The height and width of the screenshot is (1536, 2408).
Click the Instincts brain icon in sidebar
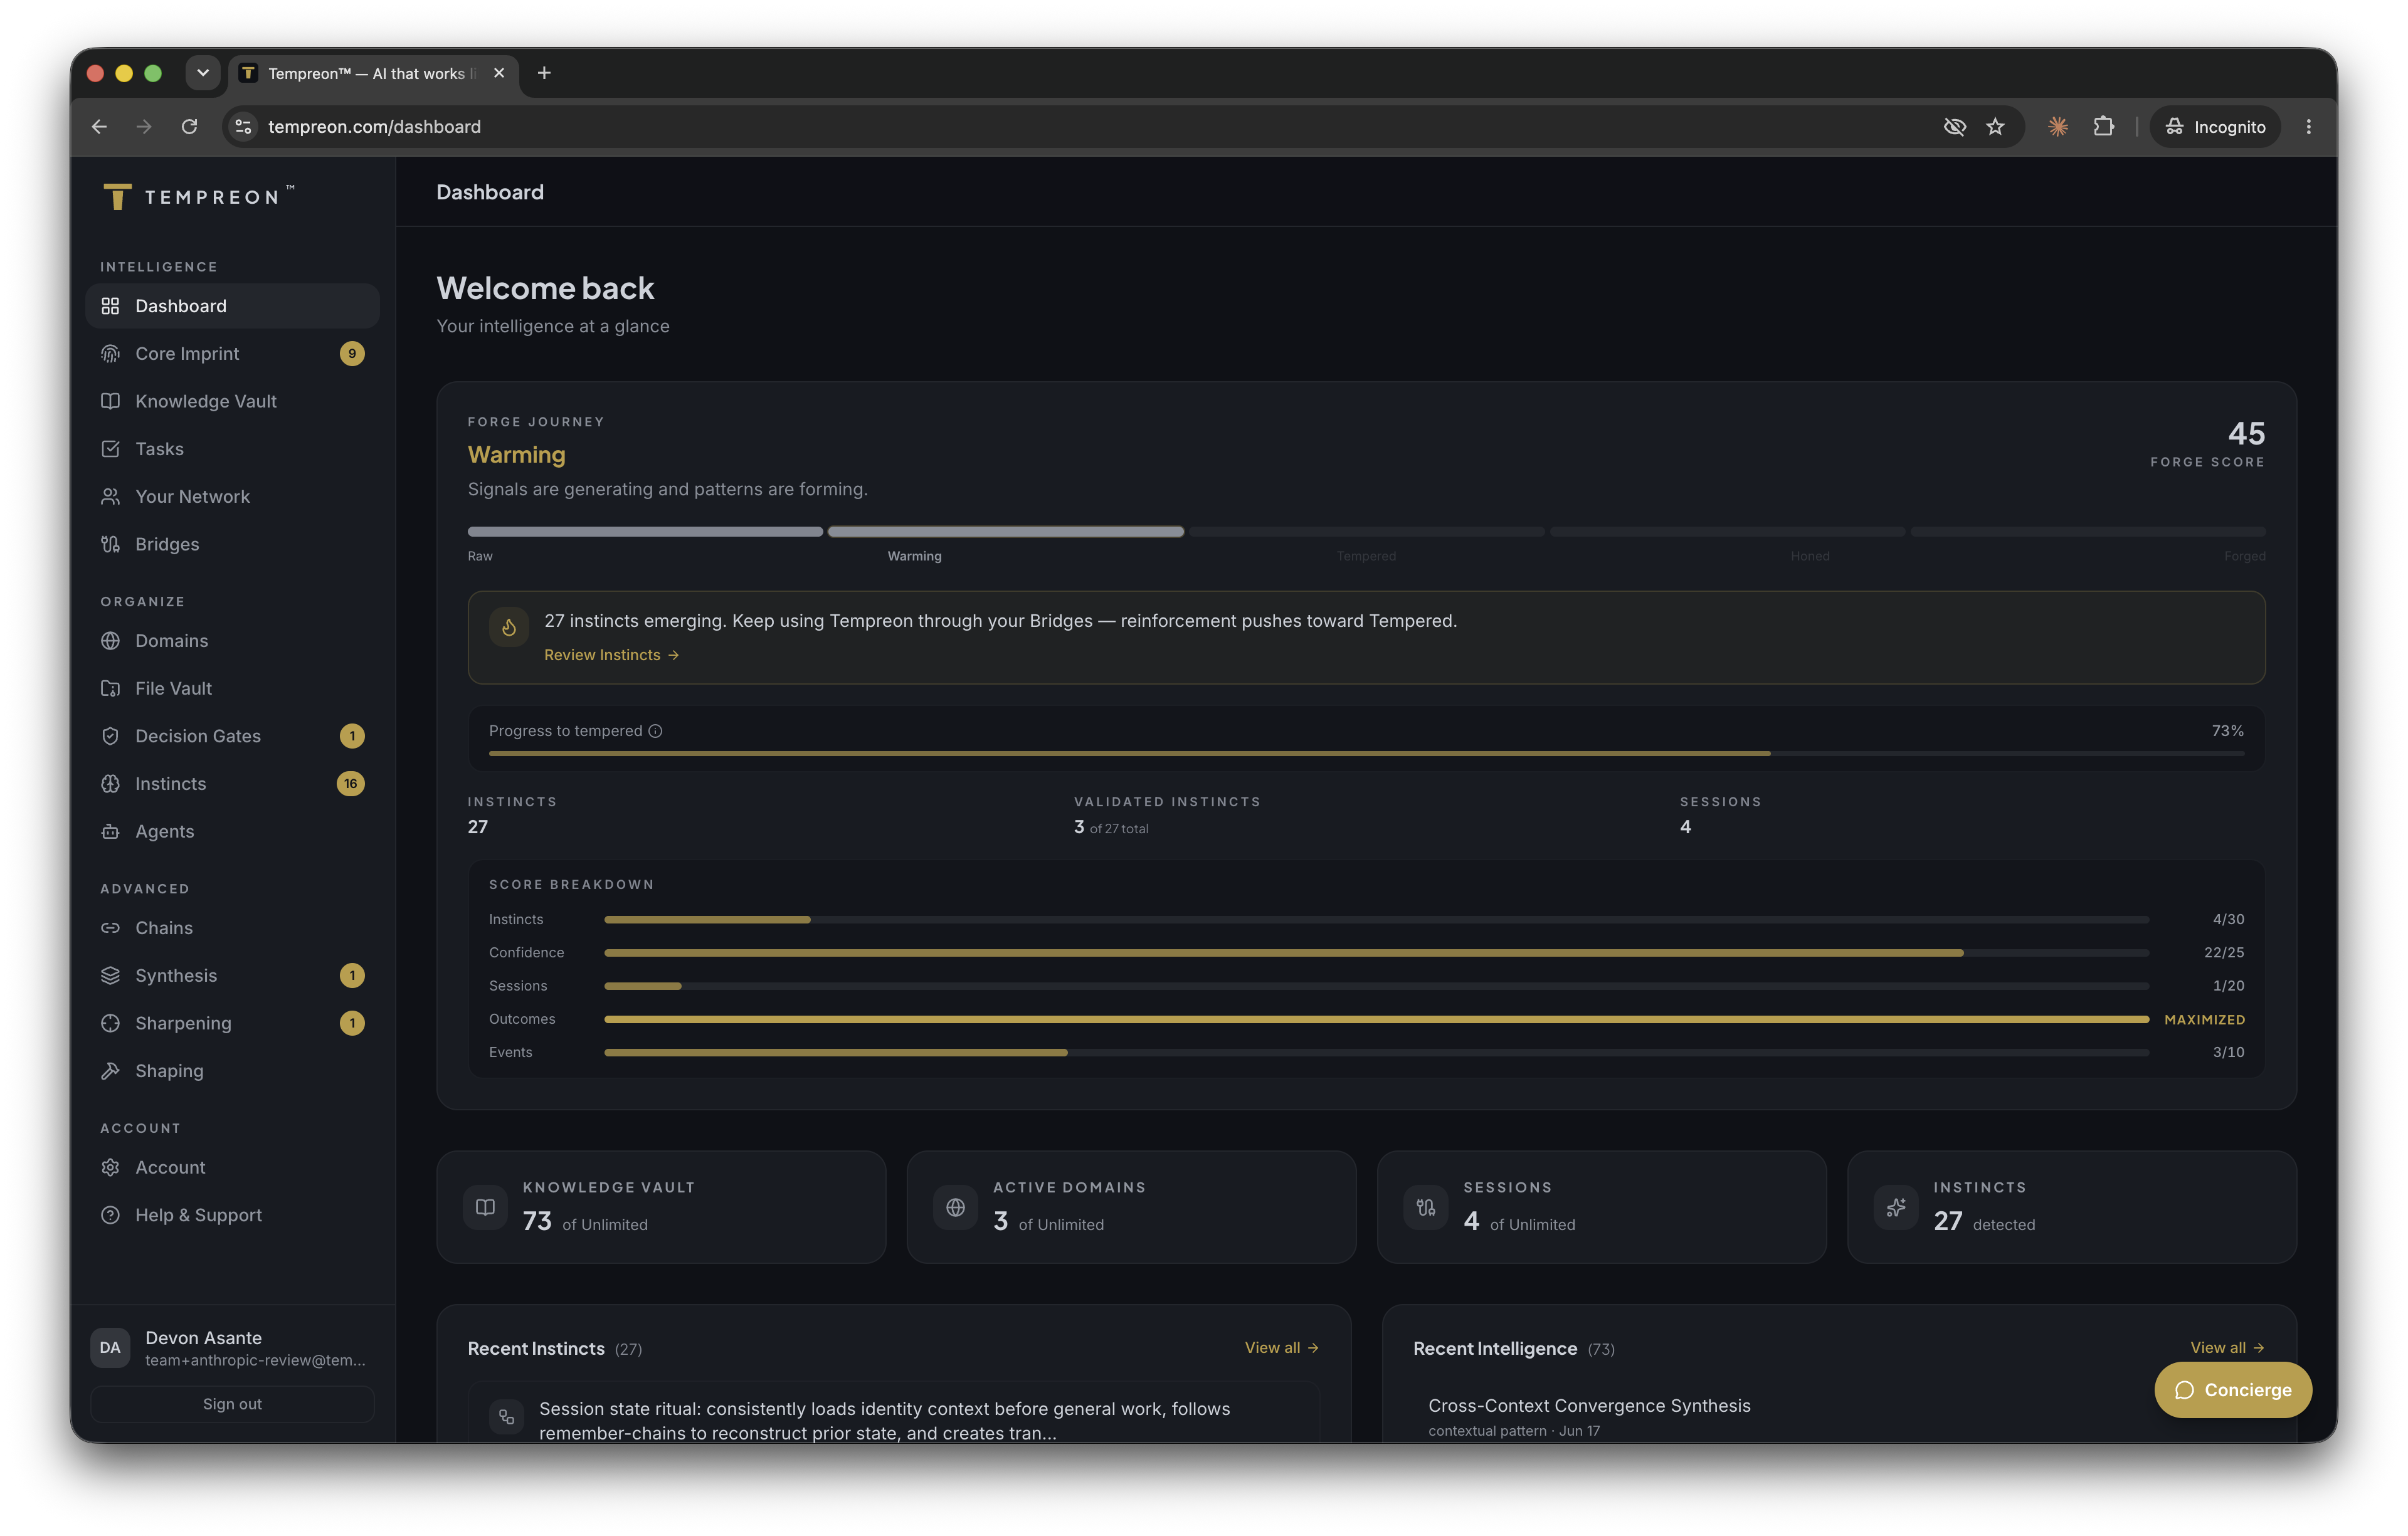coord(110,784)
